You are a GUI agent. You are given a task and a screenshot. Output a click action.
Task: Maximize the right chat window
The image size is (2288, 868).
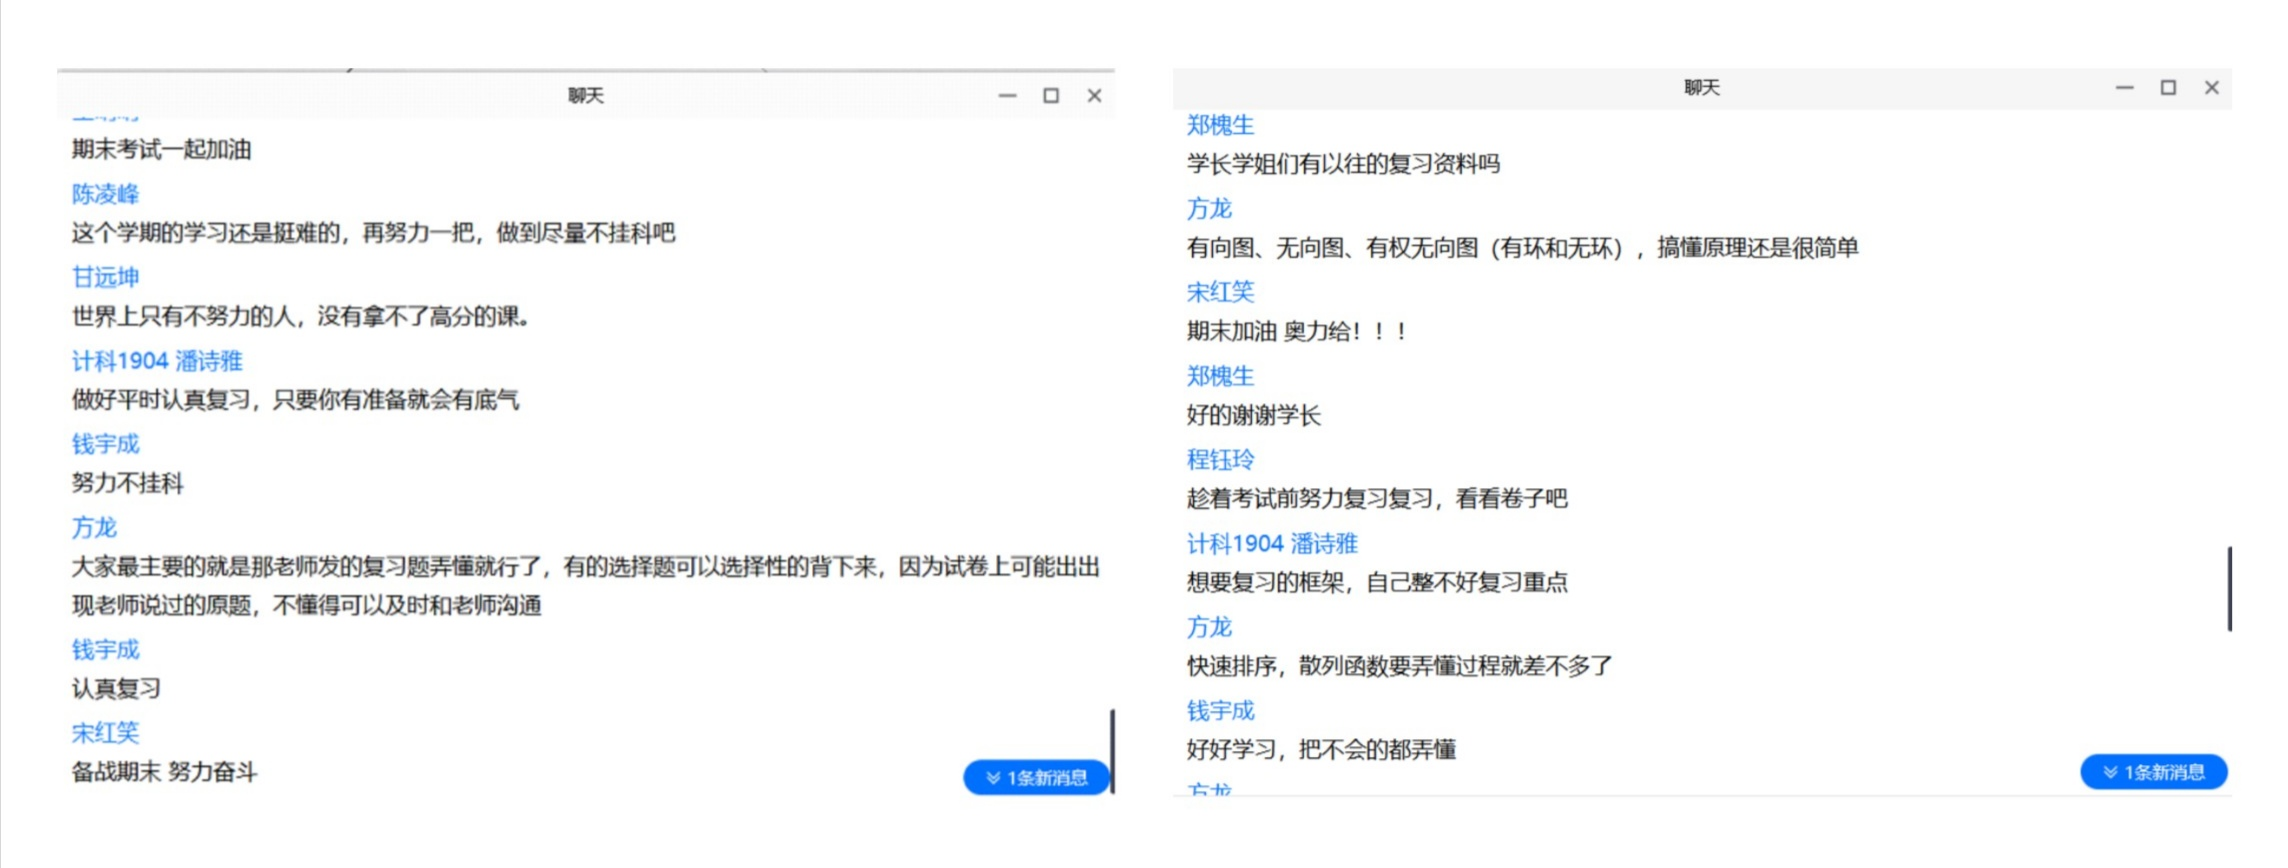coord(2168,88)
